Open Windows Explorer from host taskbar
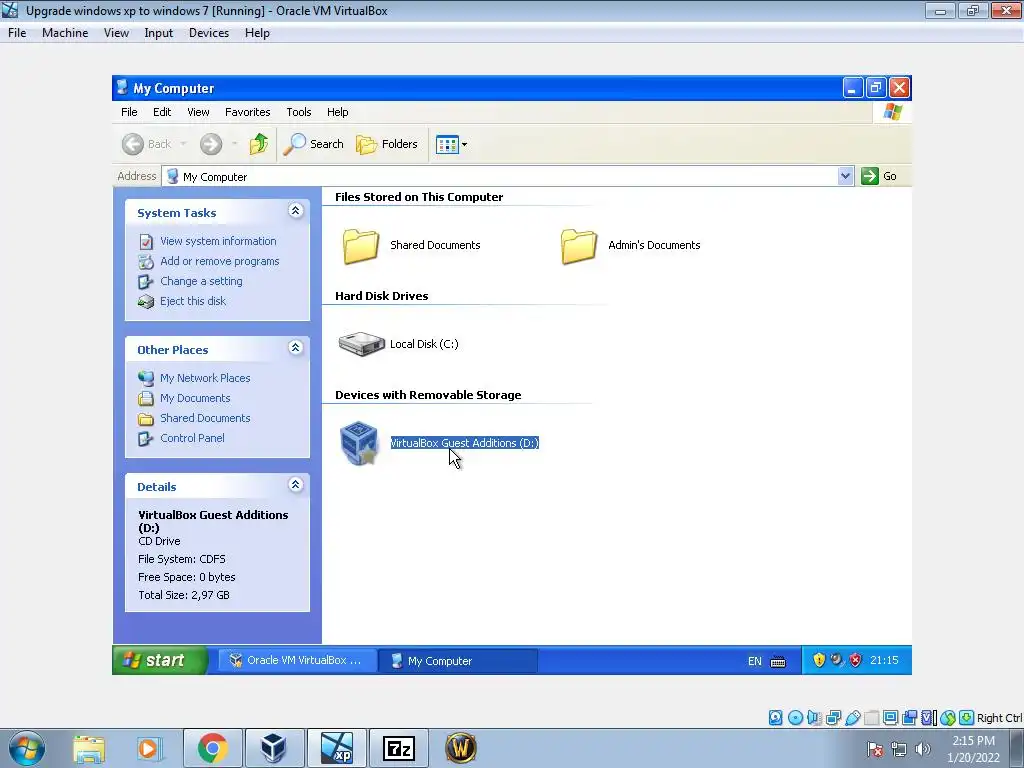This screenshot has height=768, width=1024. [89, 748]
